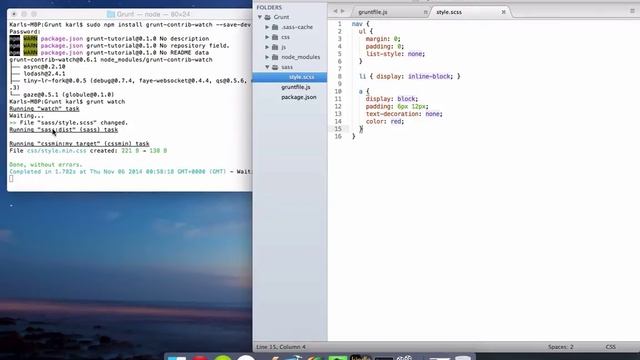640x360 pixels.
Task: Click the js folder icon
Action: point(275,47)
